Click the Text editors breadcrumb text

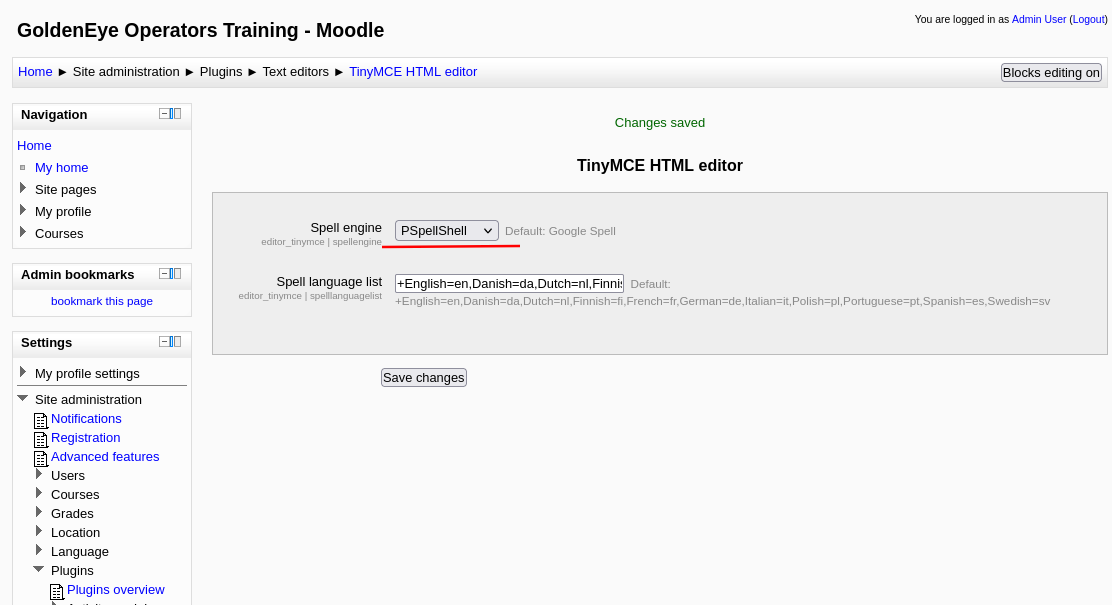tap(296, 72)
